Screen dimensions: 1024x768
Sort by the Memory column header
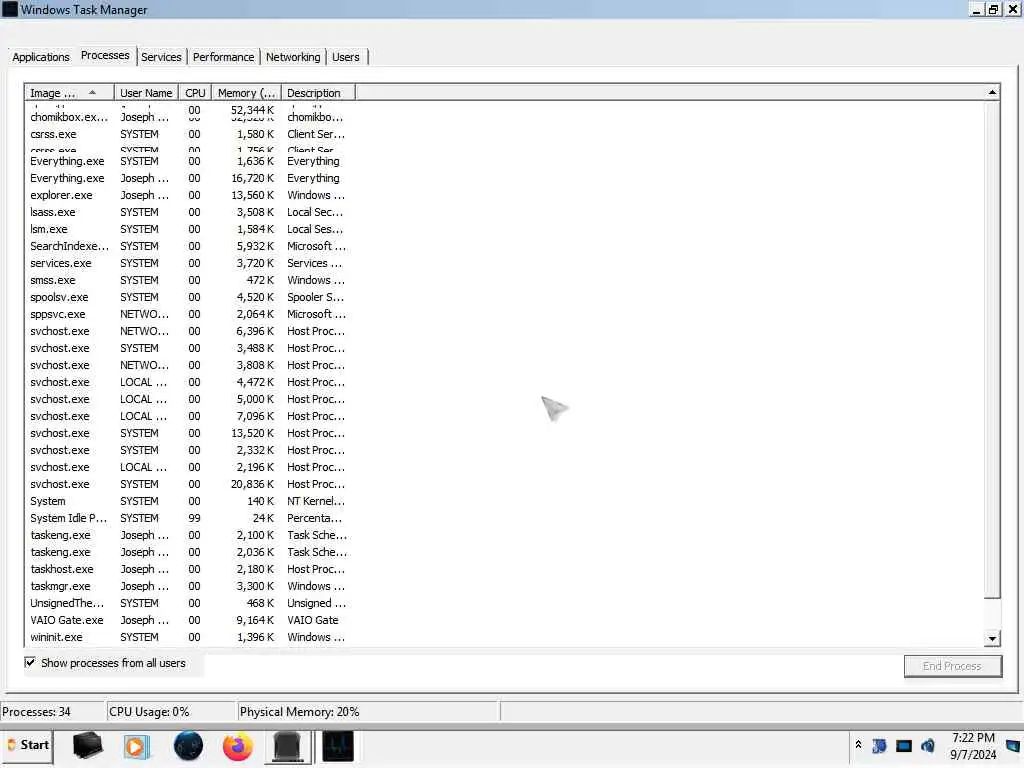246,93
